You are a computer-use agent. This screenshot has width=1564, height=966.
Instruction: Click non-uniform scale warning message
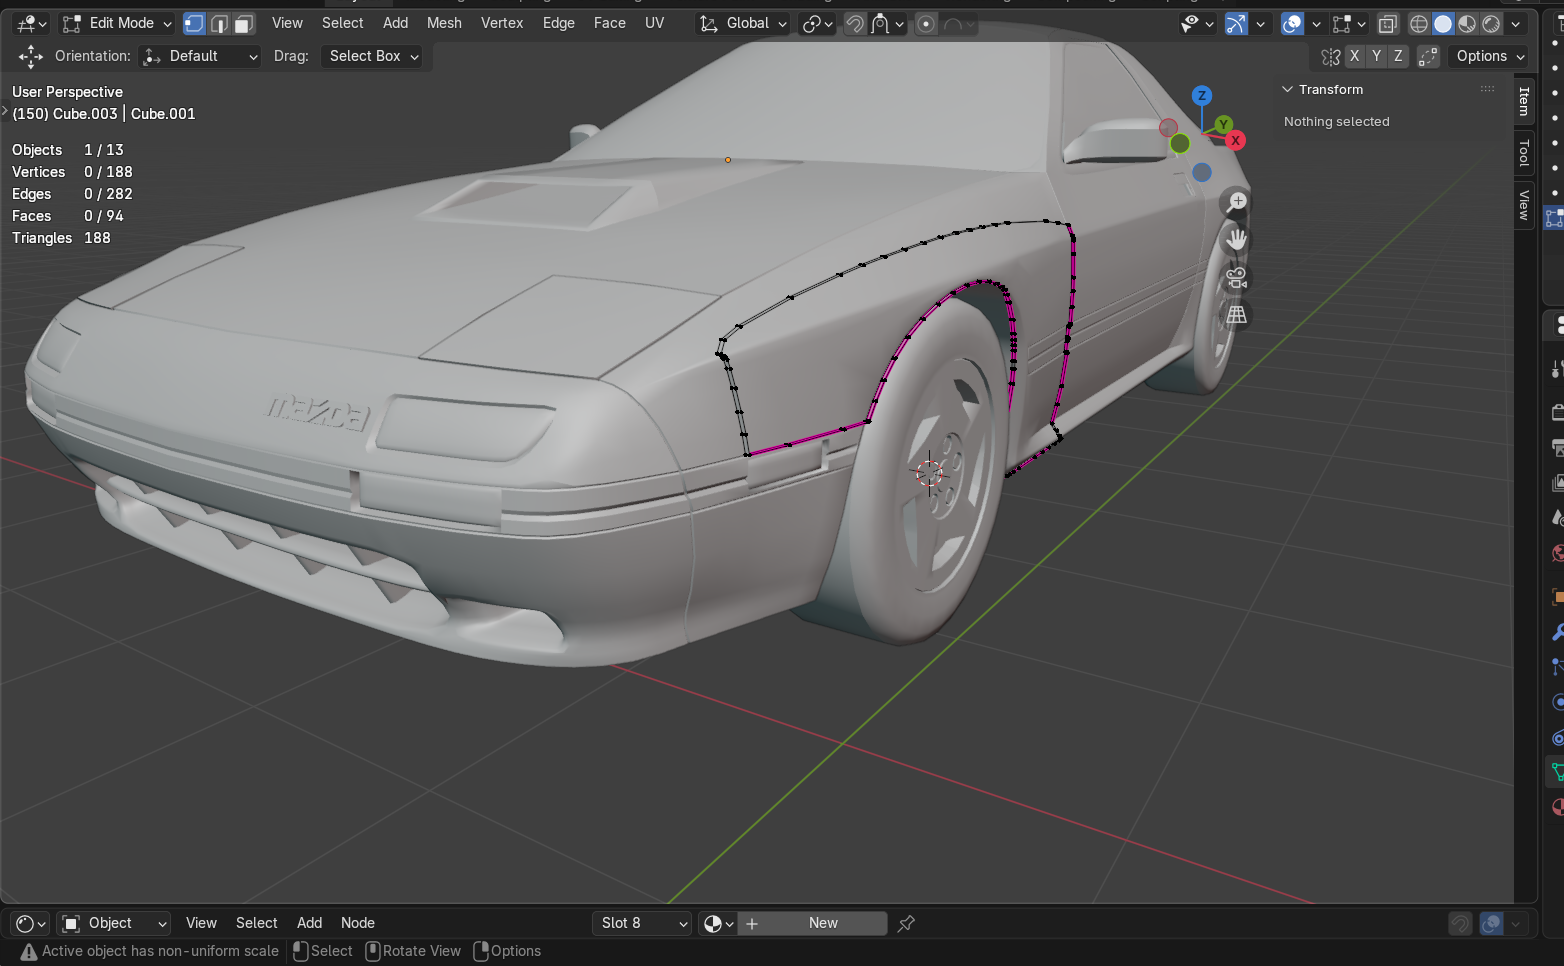pos(150,951)
